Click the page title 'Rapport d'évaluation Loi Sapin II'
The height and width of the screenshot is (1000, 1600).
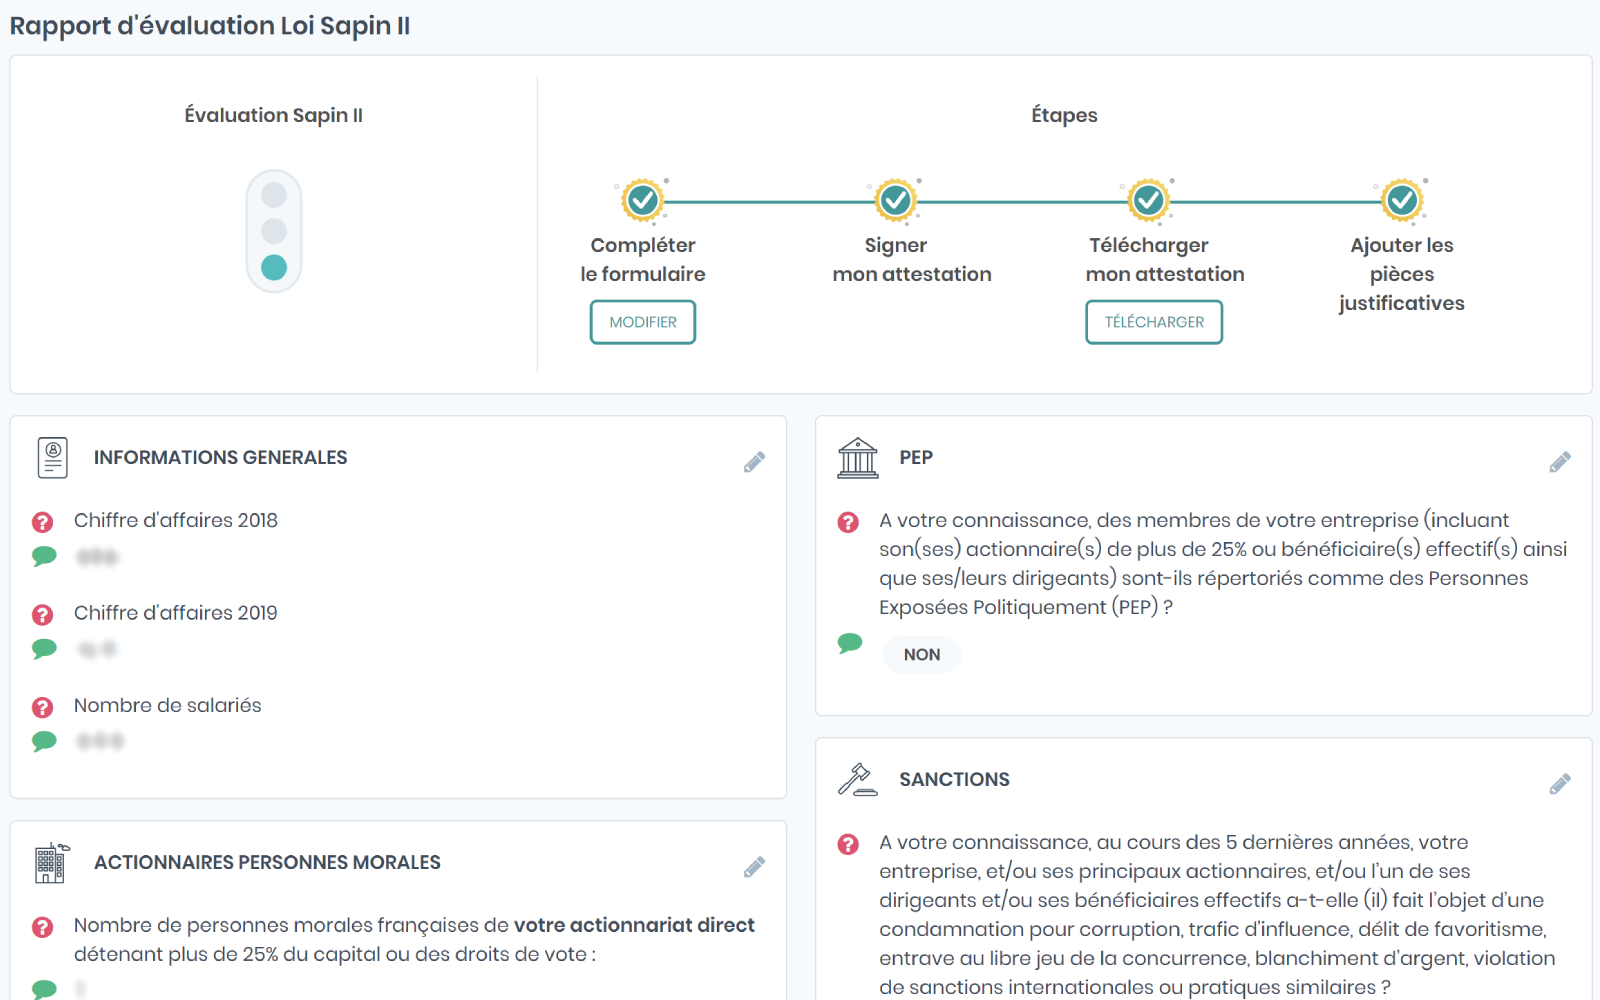tap(210, 26)
